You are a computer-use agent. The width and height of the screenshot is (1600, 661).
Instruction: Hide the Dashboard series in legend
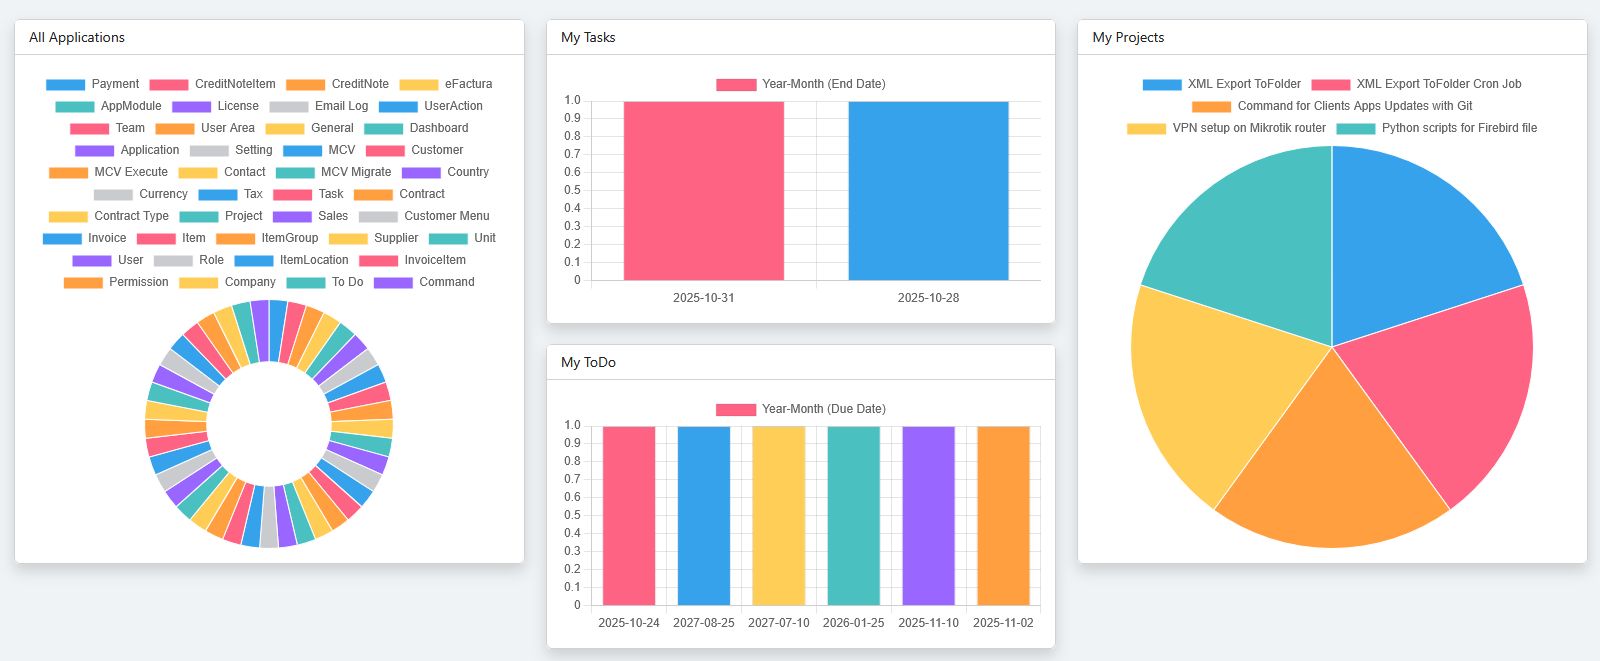[x=416, y=128]
